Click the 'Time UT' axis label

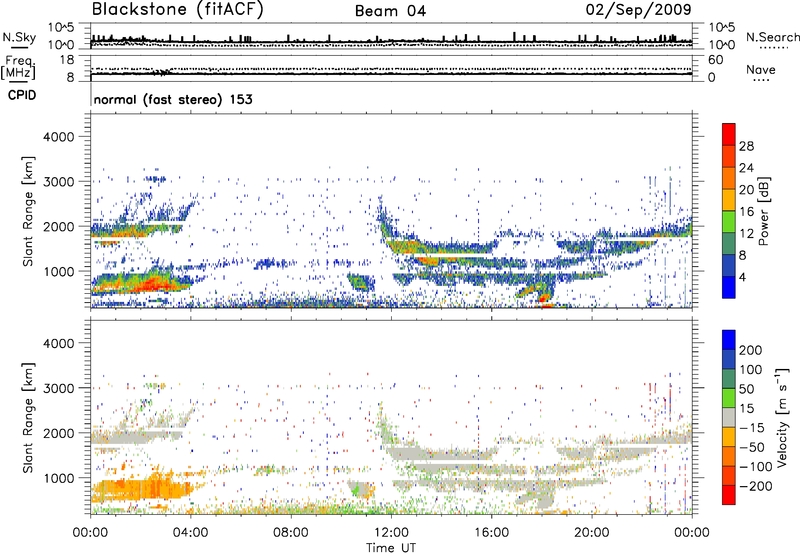[x=391, y=547]
